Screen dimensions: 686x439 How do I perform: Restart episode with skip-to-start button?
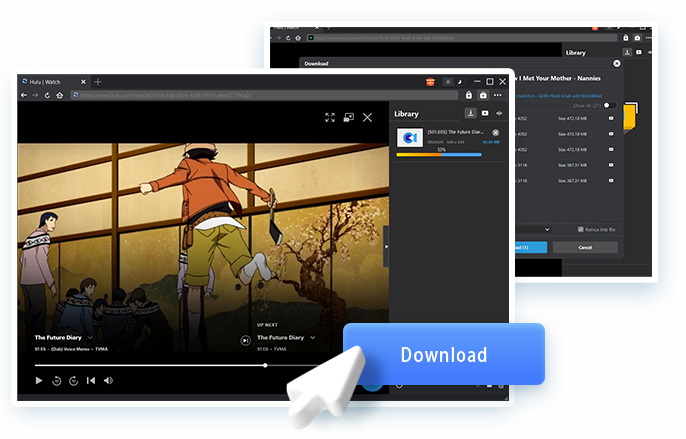click(x=91, y=380)
